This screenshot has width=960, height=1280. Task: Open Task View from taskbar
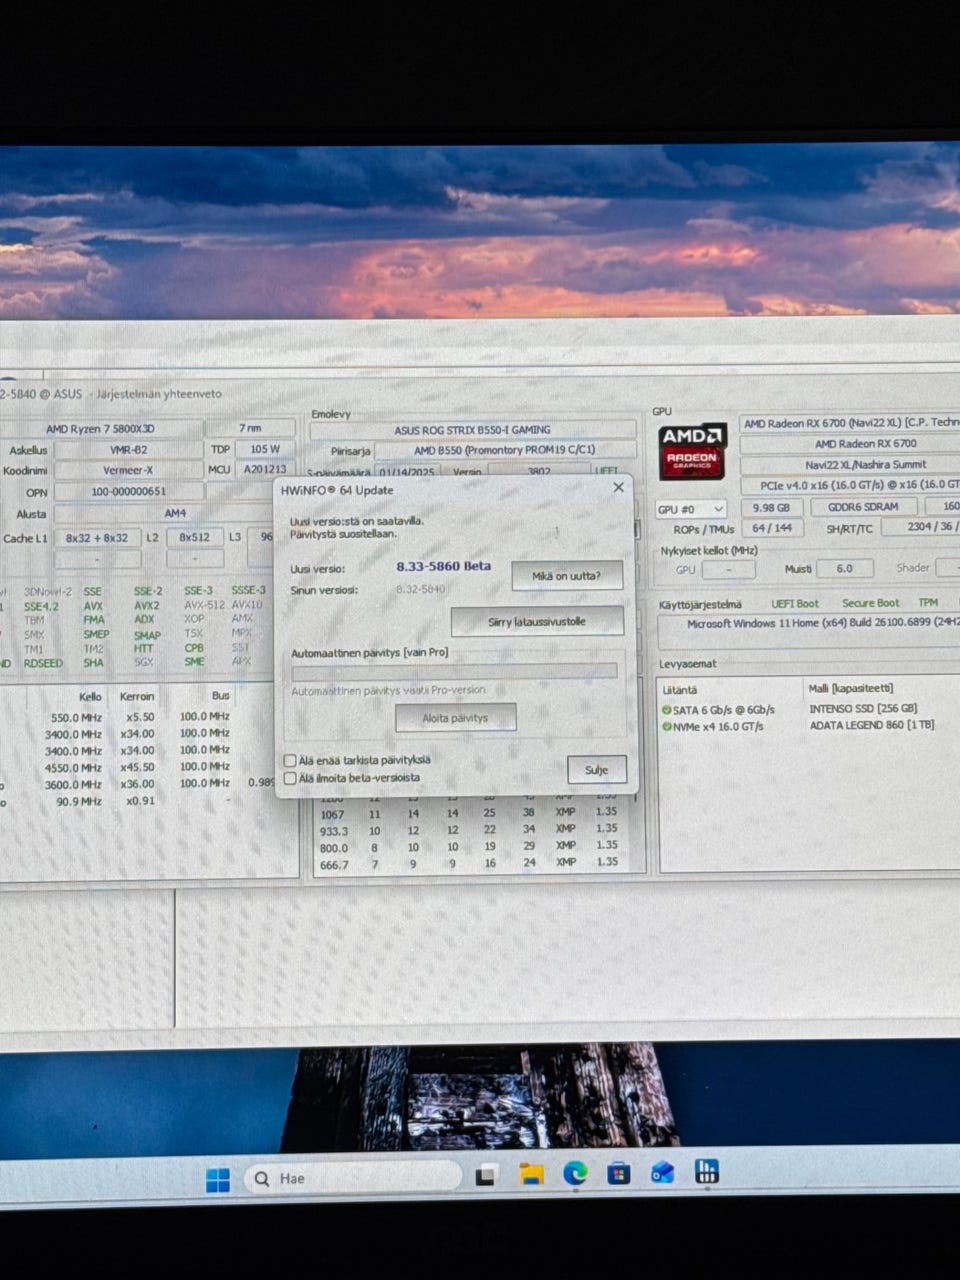(487, 1174)
